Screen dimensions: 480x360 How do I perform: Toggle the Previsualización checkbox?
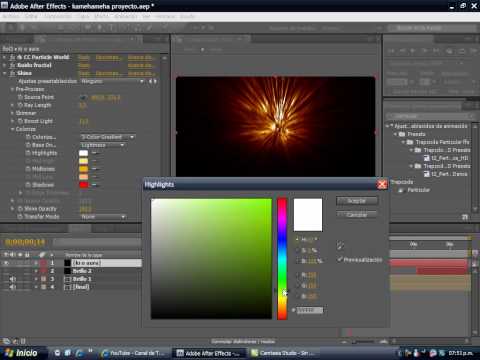point(340,259)
